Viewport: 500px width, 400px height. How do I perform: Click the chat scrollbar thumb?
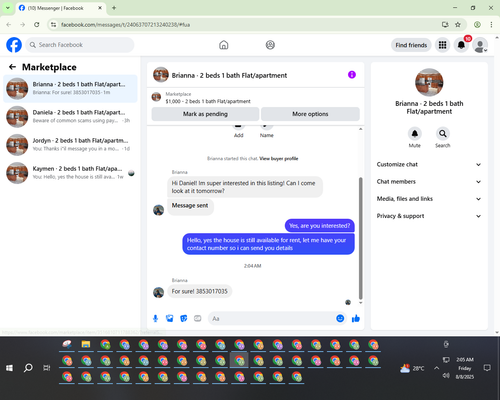click(x=360, y=238)
